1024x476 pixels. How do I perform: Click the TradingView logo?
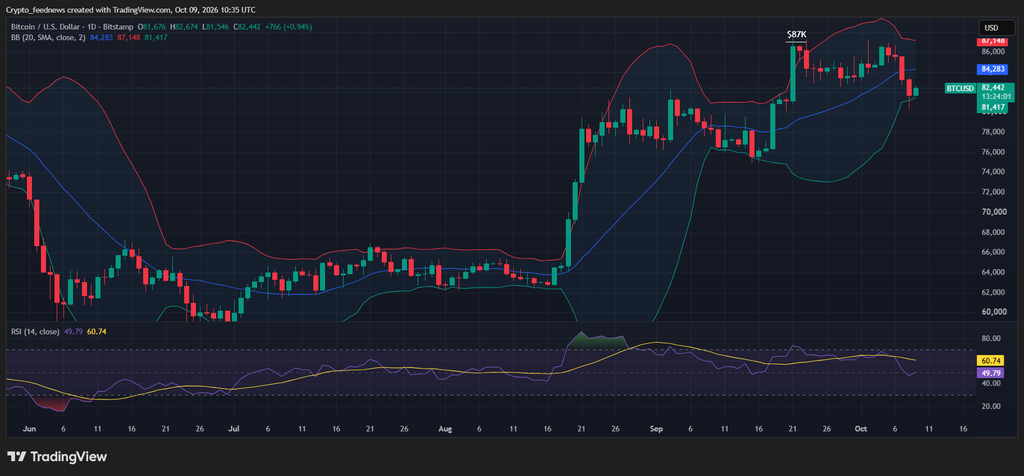pyautogui.click(x=57, y=456)
